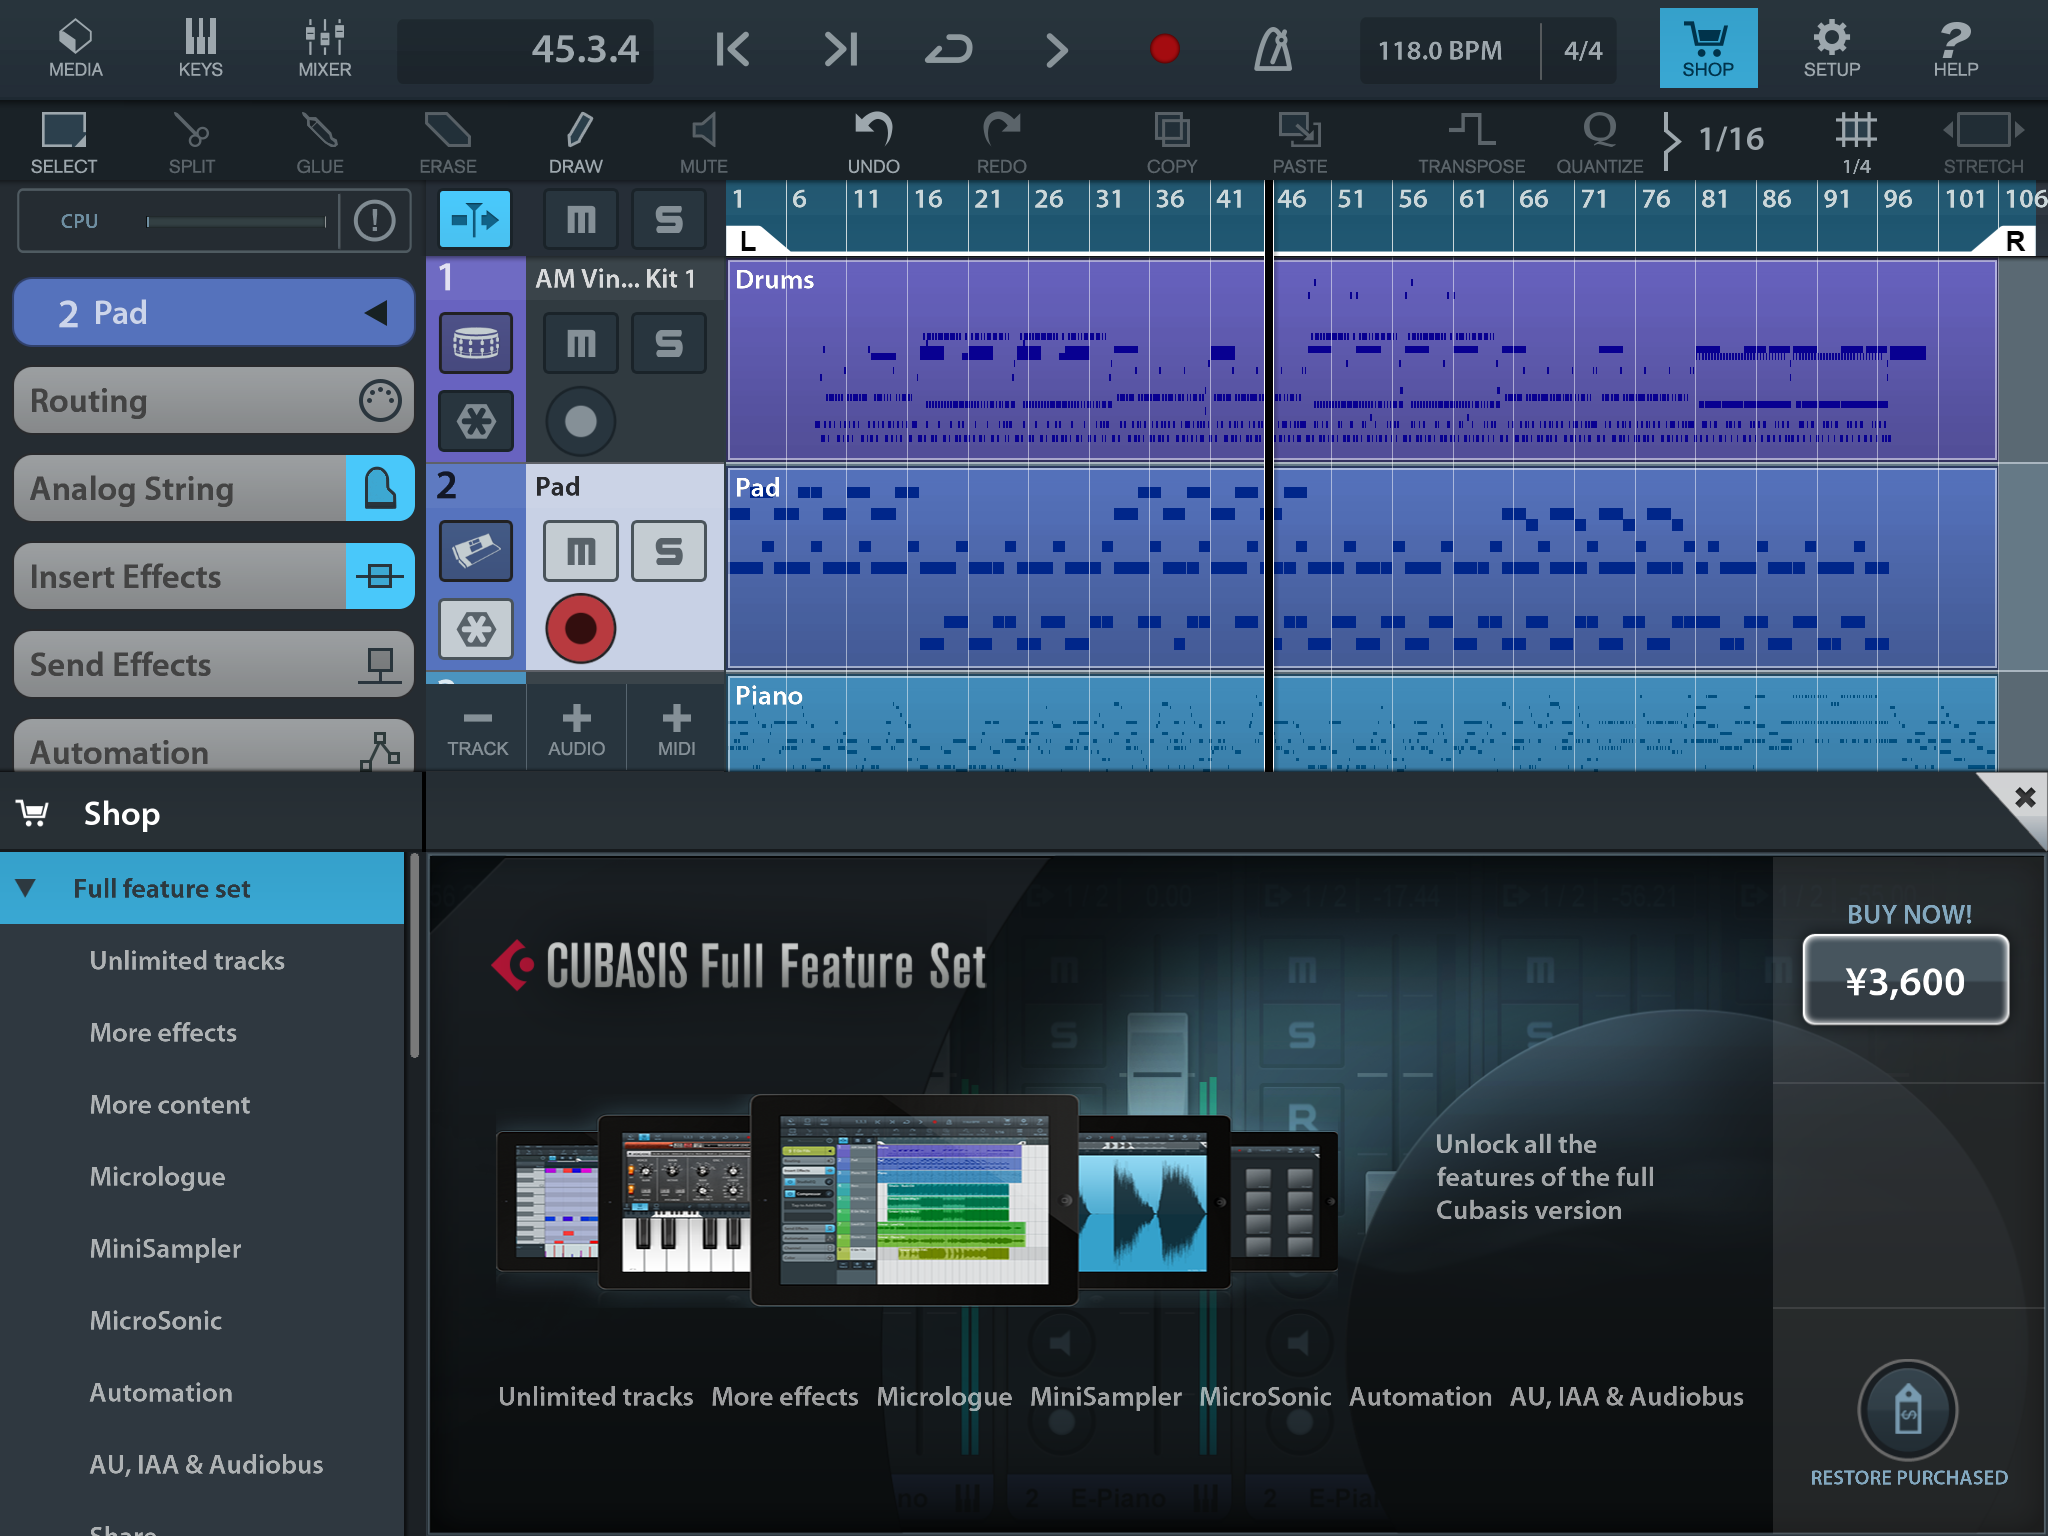Open the Transpose function
The image size is (2048, 1536).
pos(1472,142)
